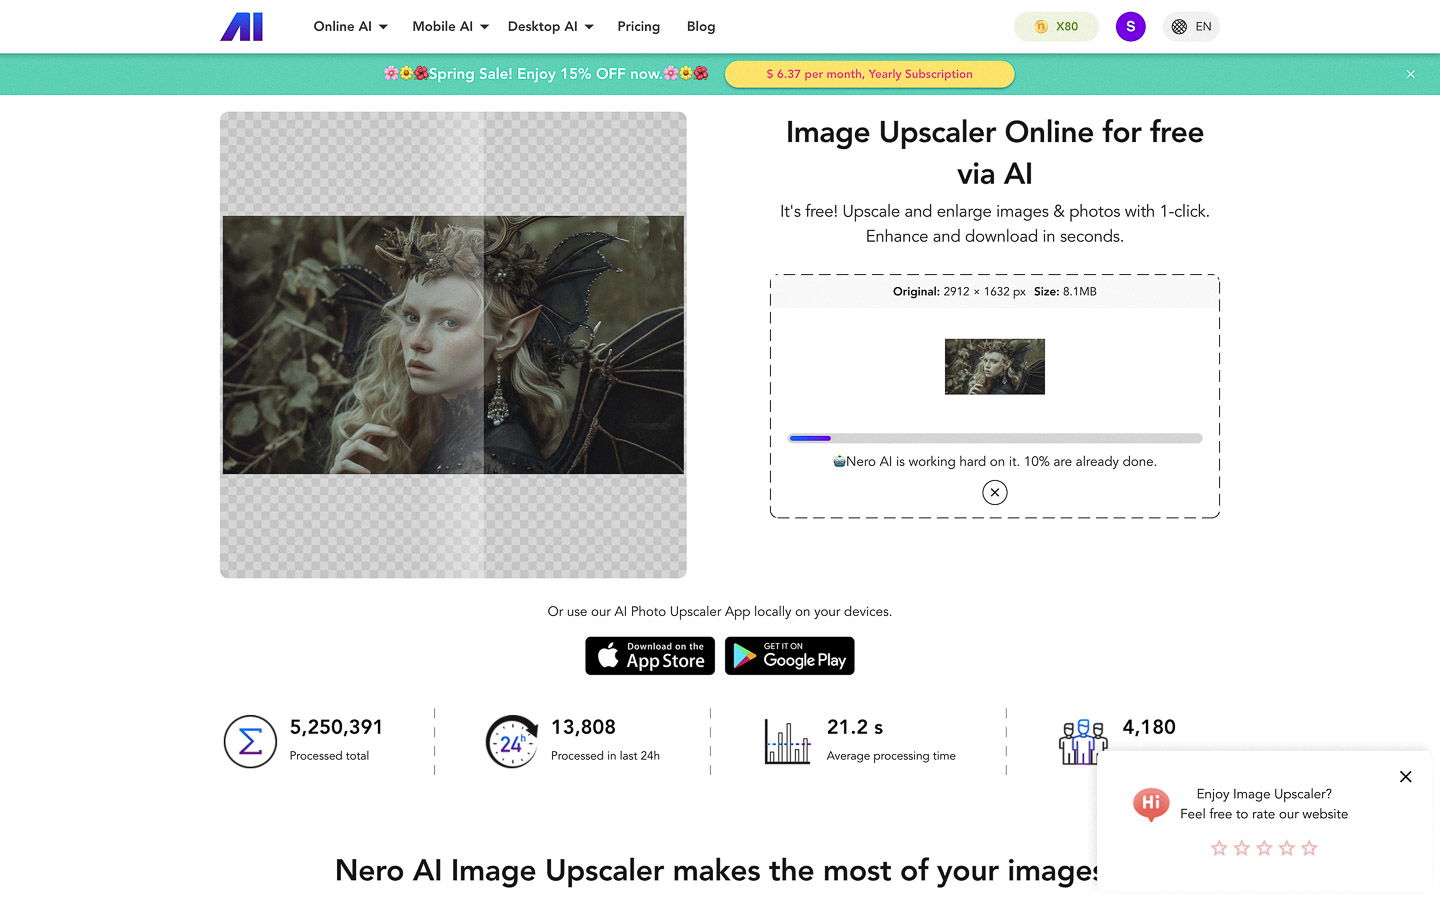Click the Hi speech bubble icon
The height and width of the screenshot is (900, 1440).
point(1151,803)
